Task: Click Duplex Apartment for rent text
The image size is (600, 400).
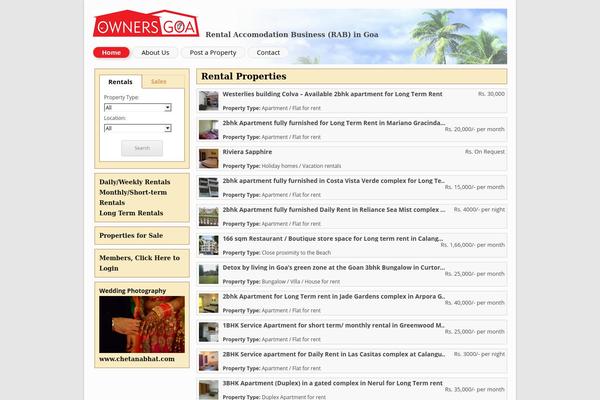Action: [x=294, y=397]
